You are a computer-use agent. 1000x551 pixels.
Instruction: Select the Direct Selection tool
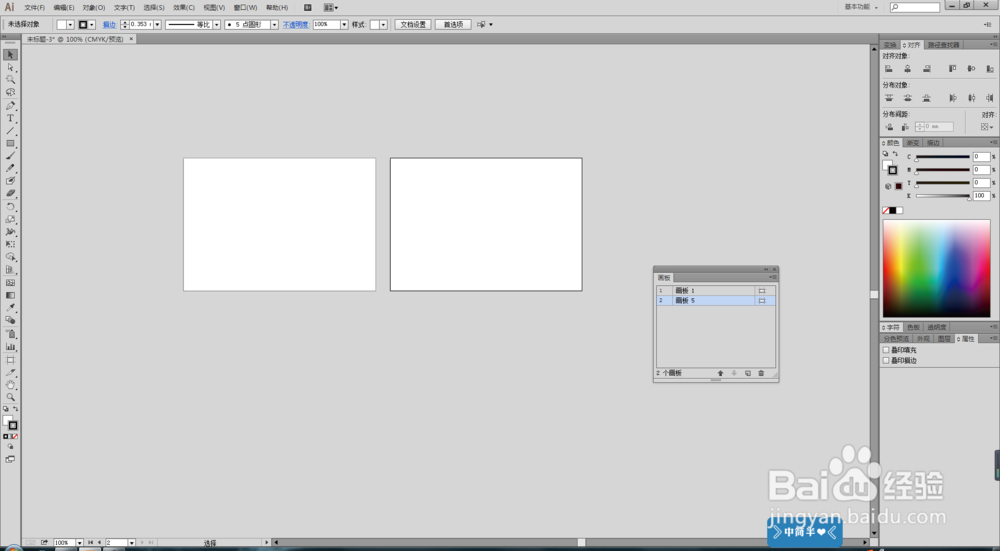click(x=10, y=67)
